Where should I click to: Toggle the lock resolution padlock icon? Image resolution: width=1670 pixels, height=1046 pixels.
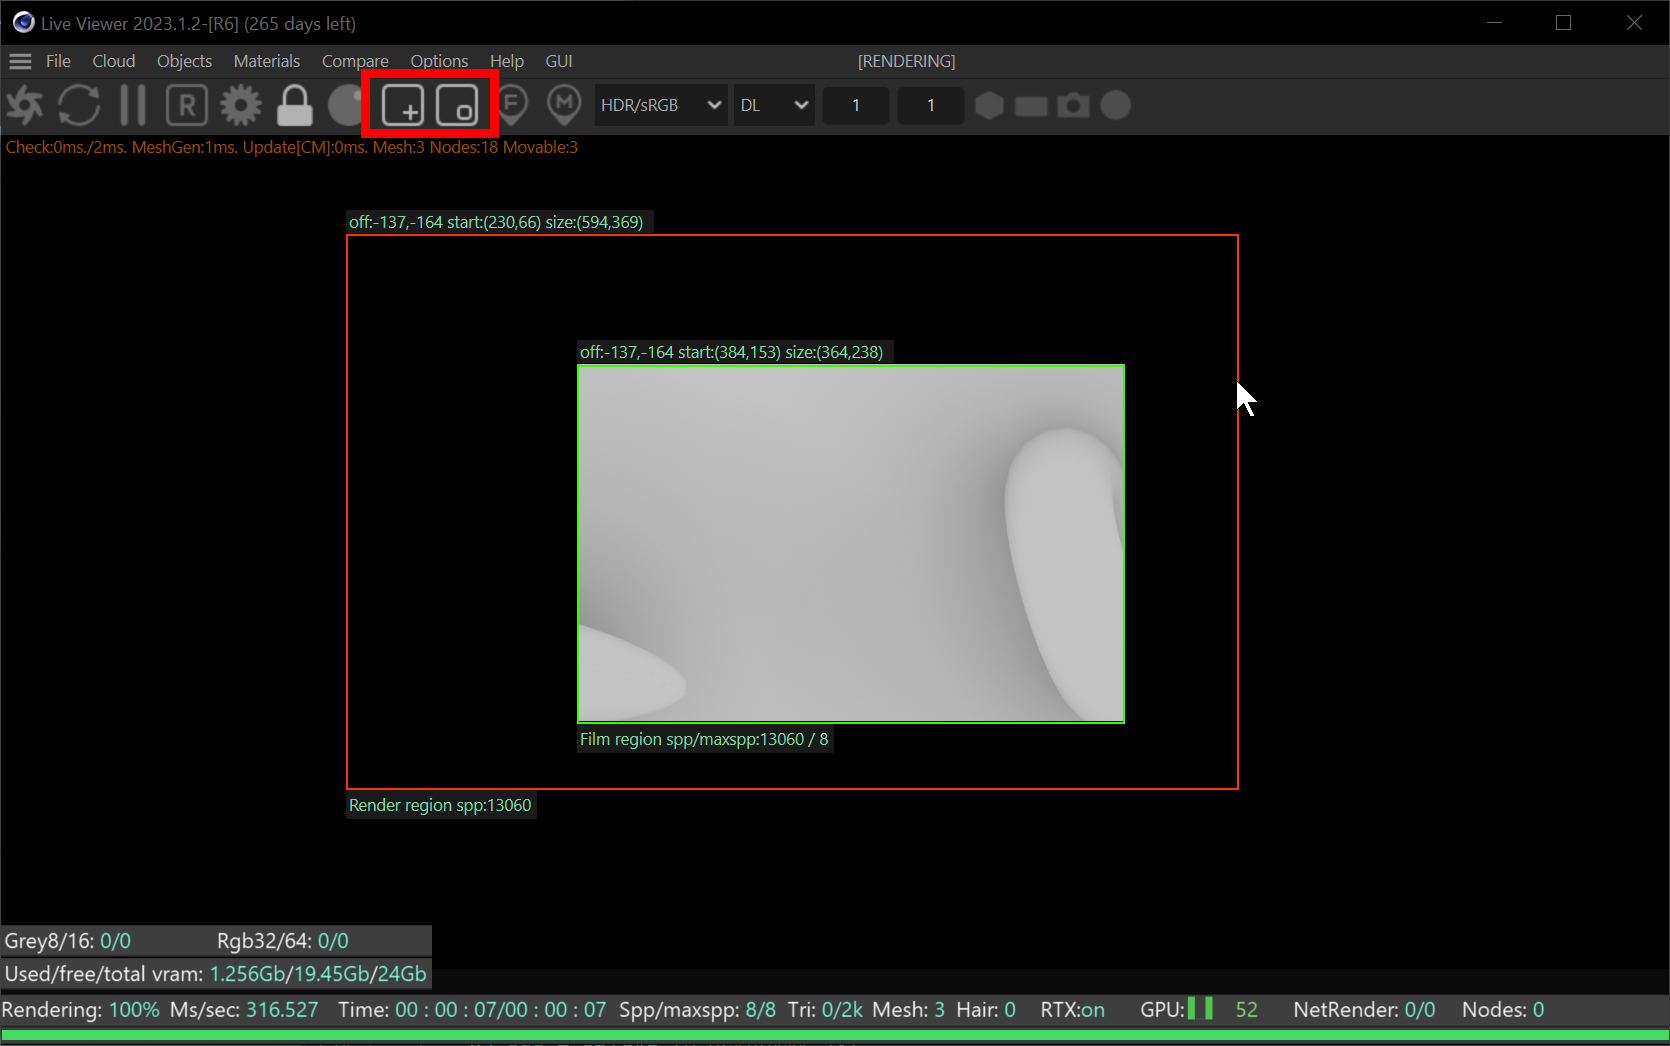click(295, 105)
